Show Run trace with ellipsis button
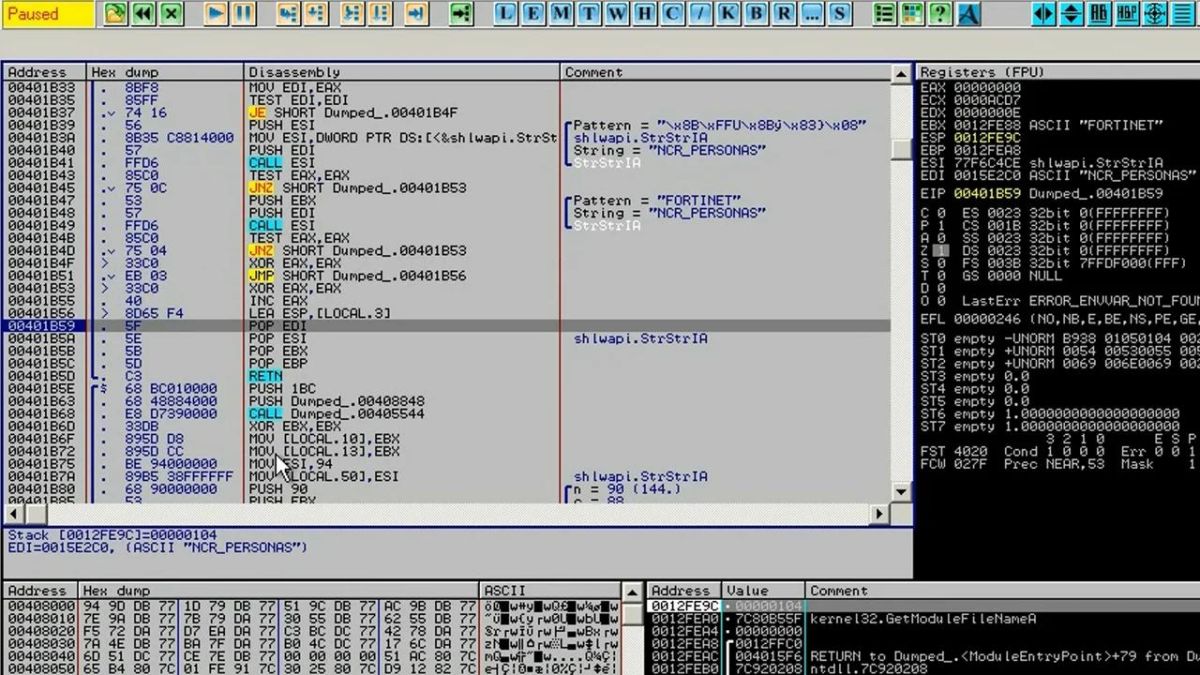1200x675 pixels. (813, 14)
